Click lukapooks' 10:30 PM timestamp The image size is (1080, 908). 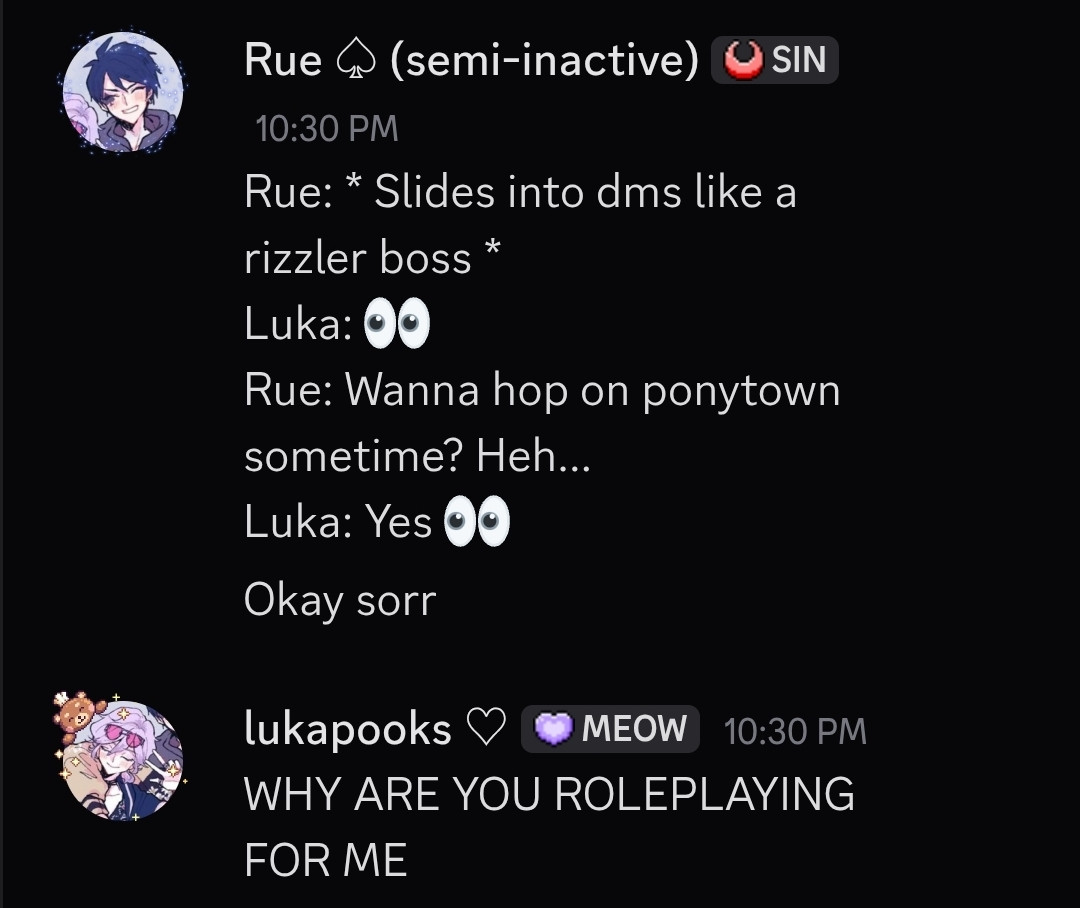[795, 731]
